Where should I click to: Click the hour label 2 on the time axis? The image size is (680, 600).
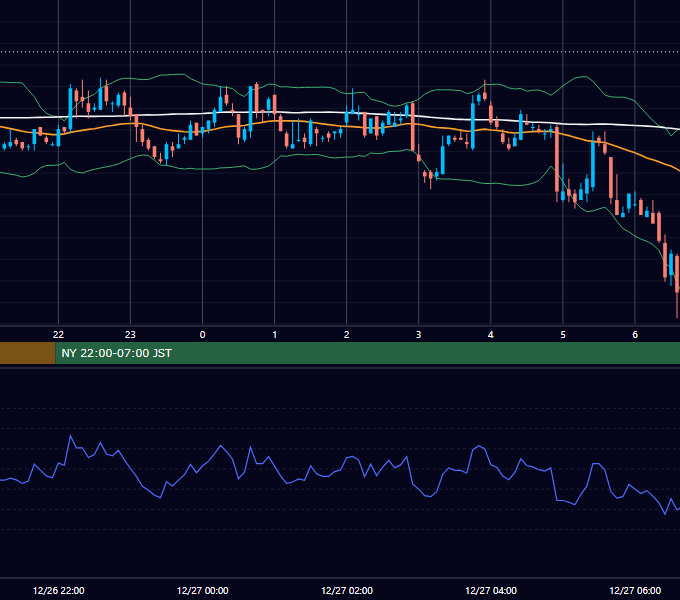tap(347, 334)
